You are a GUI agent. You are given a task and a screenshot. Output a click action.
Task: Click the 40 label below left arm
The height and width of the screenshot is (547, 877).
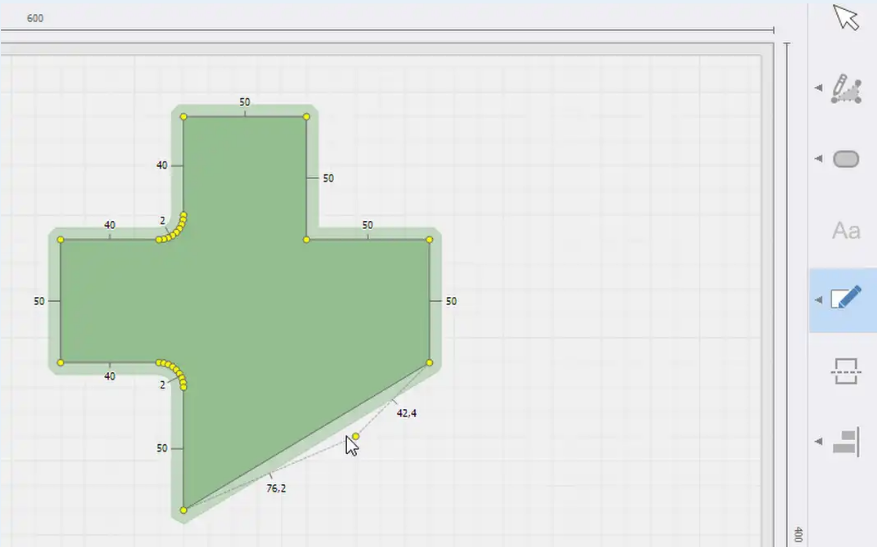point(110,376)
